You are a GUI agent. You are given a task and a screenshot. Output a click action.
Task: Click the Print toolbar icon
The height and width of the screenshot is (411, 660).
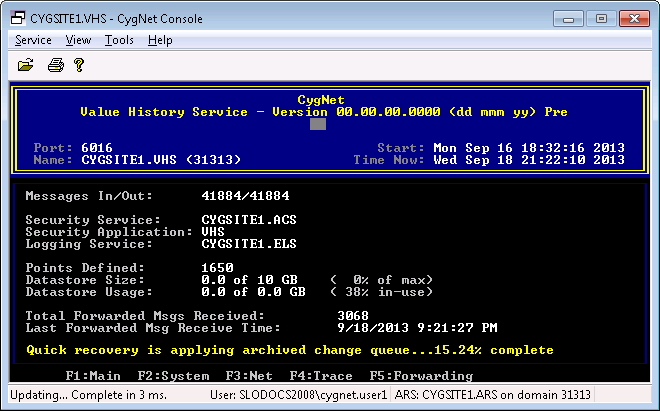point(56,65)
